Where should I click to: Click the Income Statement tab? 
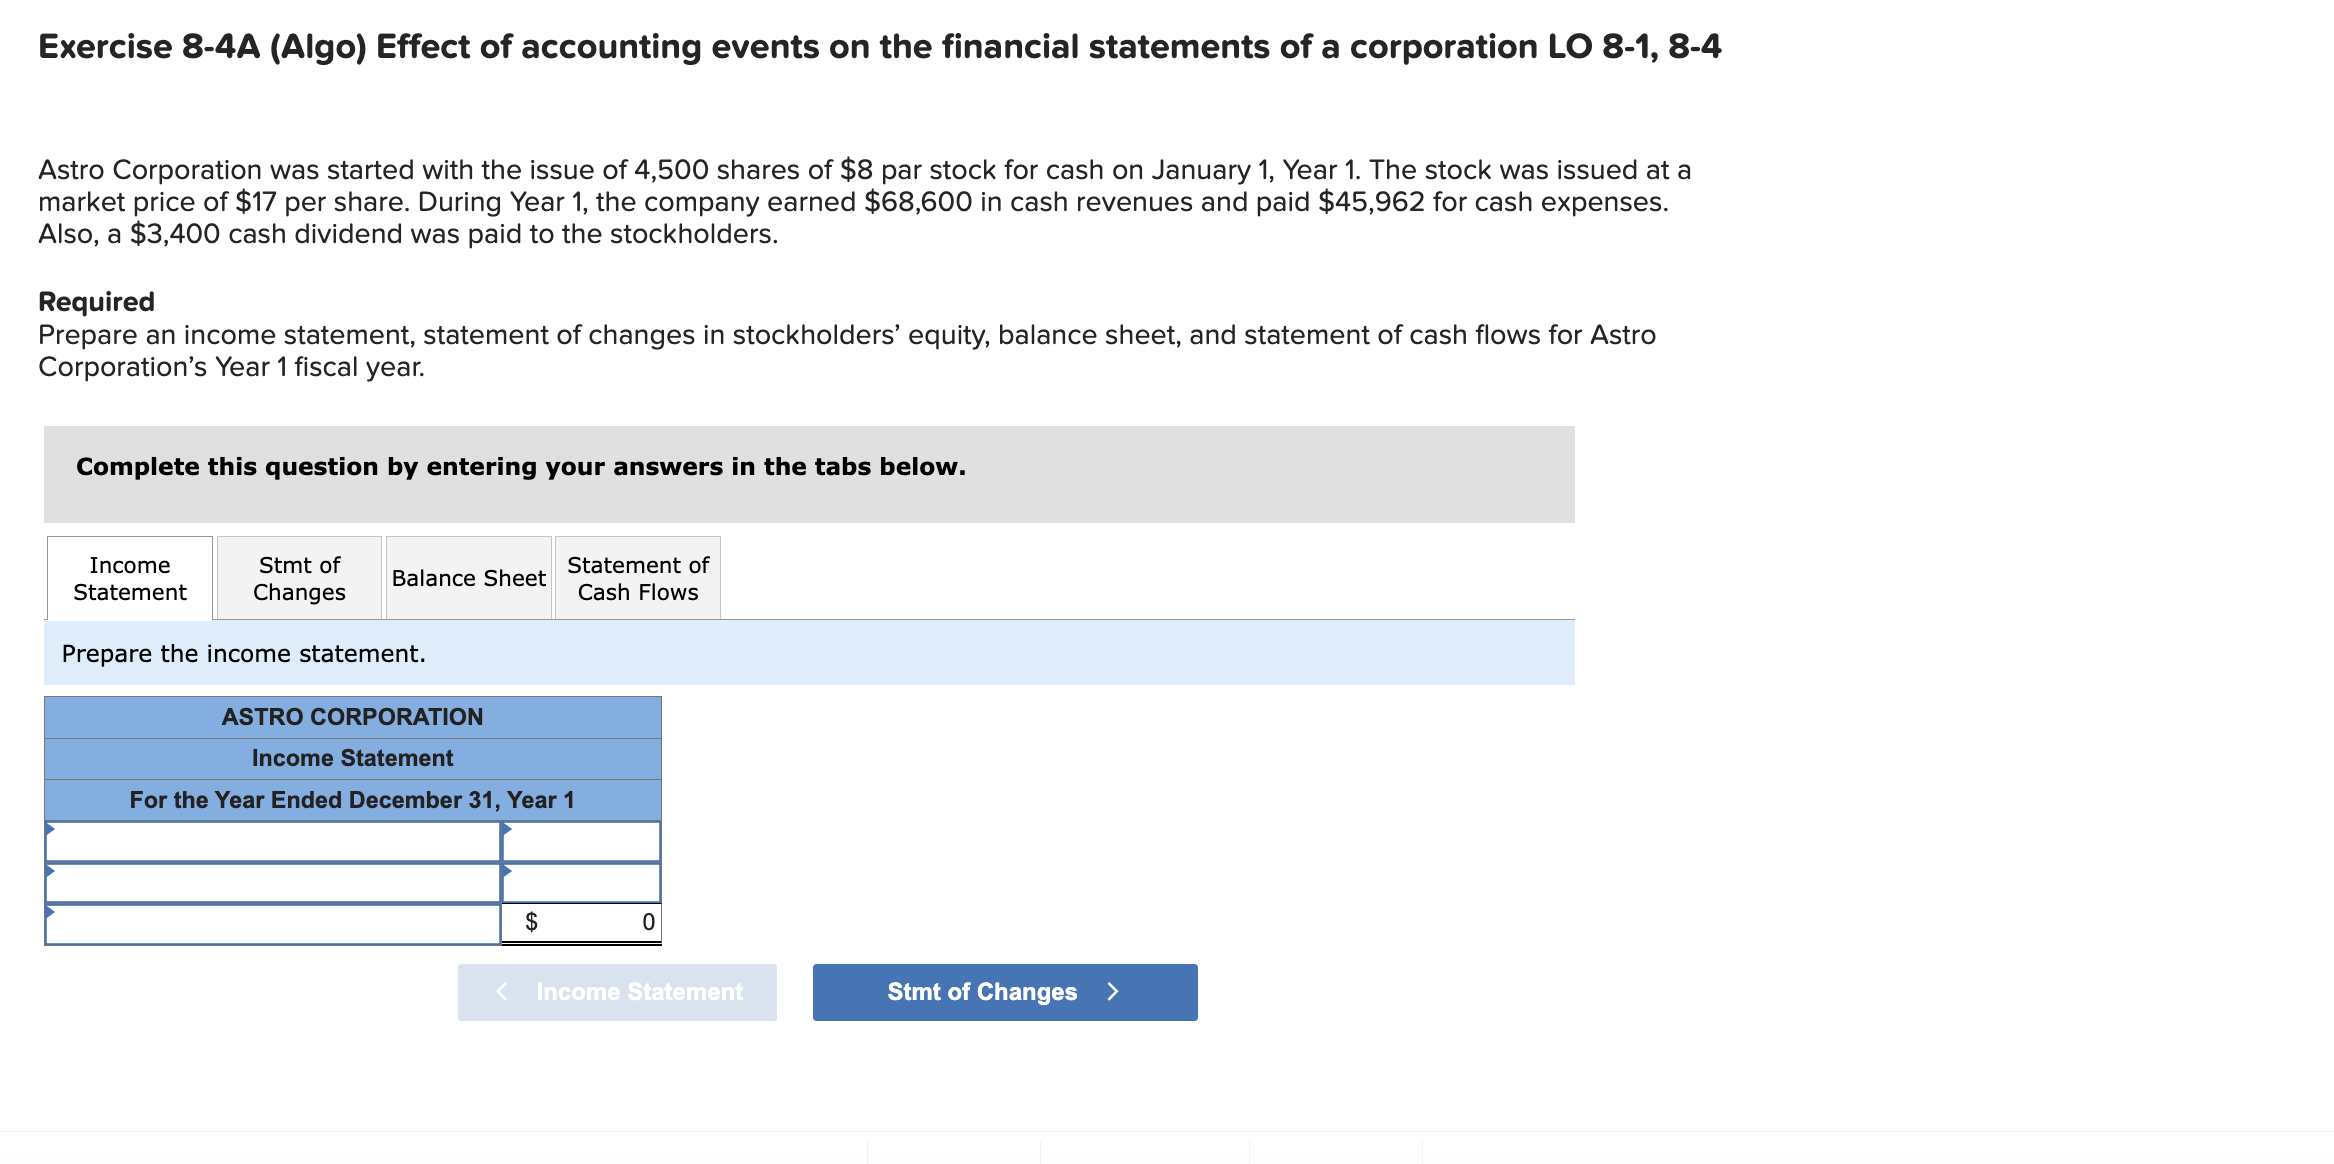(129, 578)
